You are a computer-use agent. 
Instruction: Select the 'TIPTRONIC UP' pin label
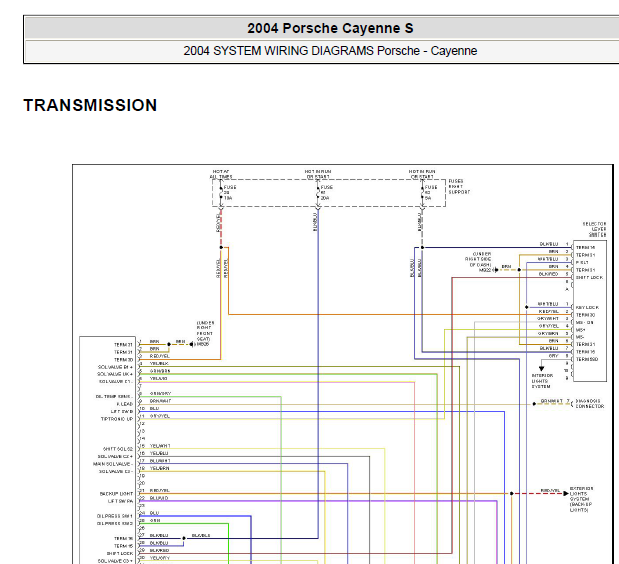[117, 419]
